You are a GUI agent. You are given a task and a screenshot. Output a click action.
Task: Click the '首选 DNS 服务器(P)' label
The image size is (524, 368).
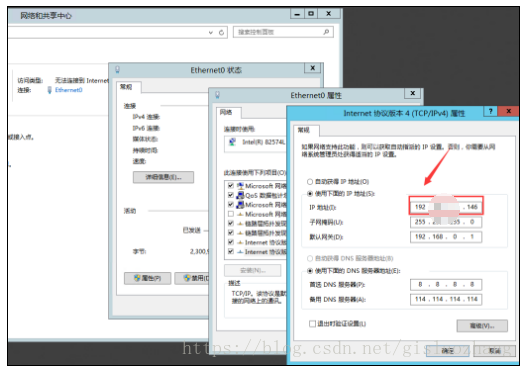(337, 285)
